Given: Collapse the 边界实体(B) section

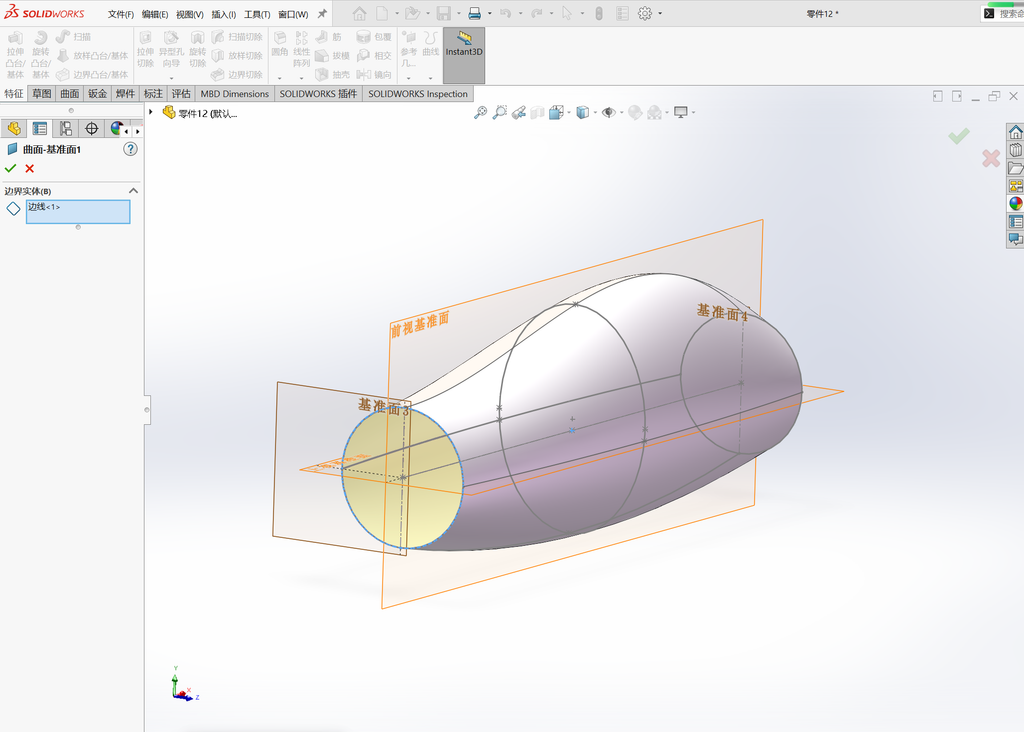Looking at the screenshot, I should pyautogui.click(x=133, y=191).
